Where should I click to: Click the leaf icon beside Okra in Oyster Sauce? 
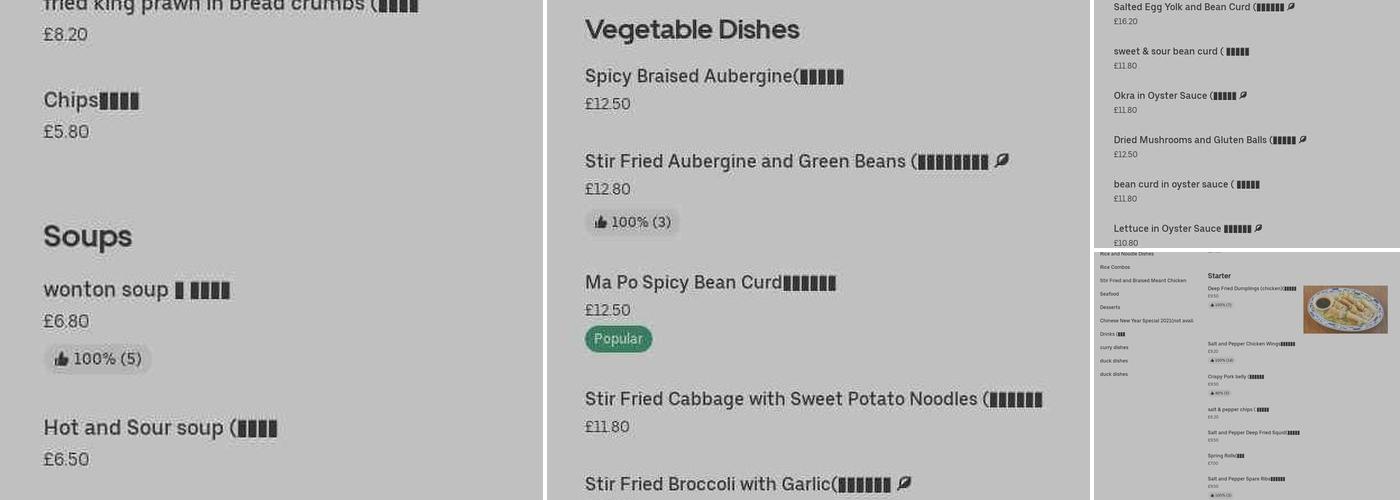click(1243, 96)
